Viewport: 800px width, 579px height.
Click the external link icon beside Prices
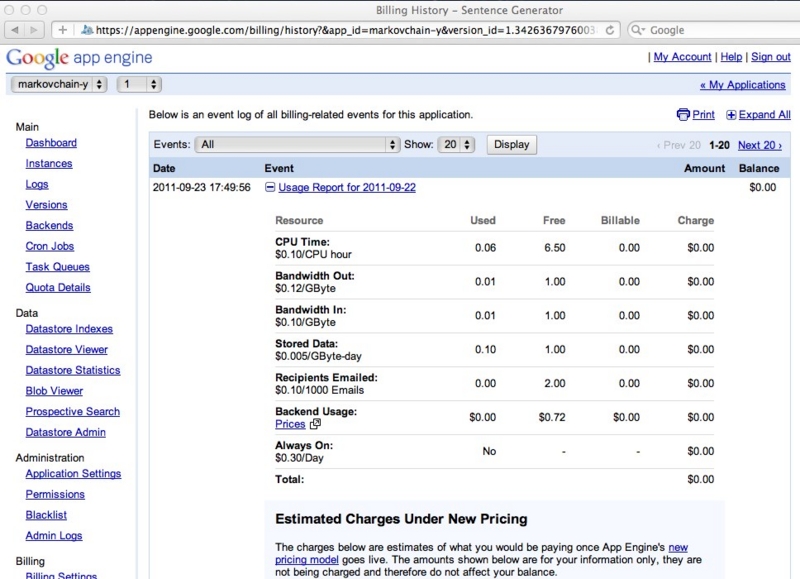[315, 423]
